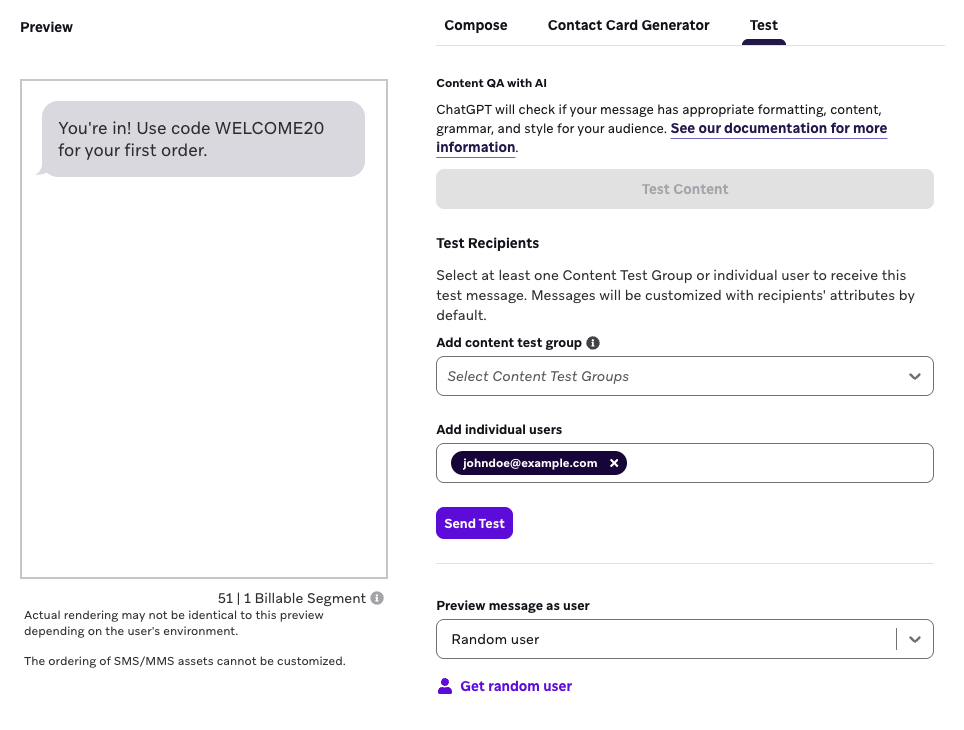
Task: Expand the chevron on Content Test Groups field
Action: 915,376
